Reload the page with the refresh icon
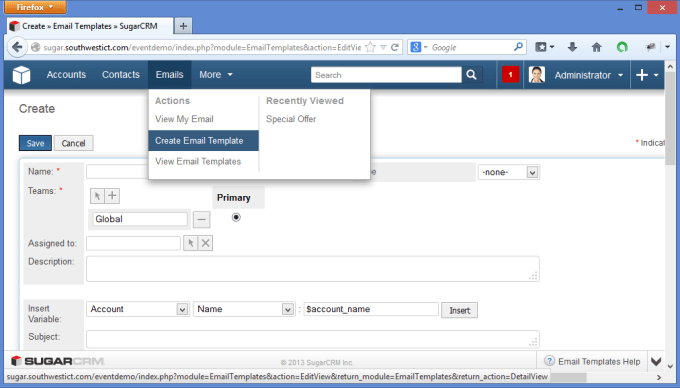The width and height of the screenshot is (680, 388). (x=395, y=47)
